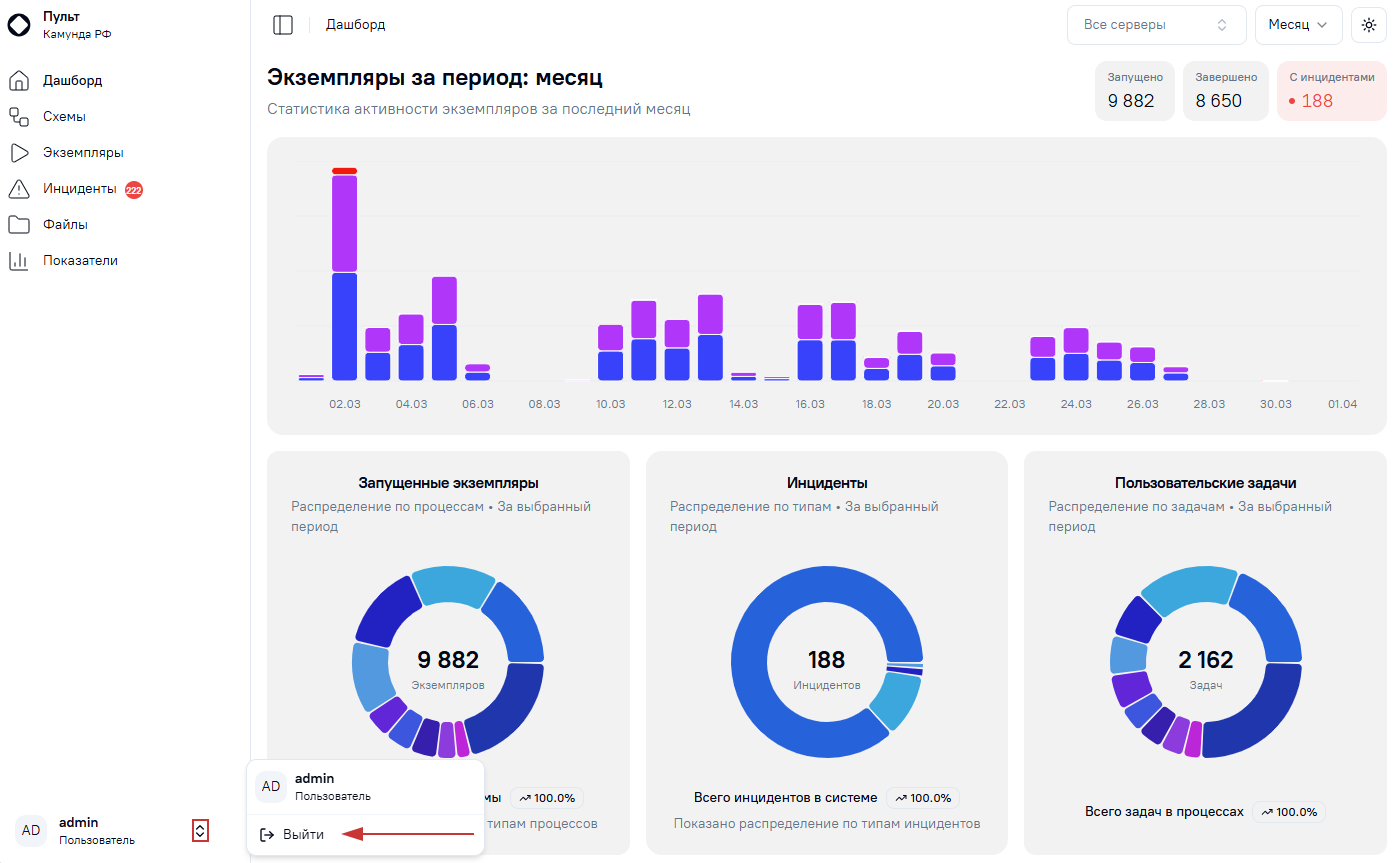
Task: Collapse the sidebar with the panel icon
Action: coord(283,25)
